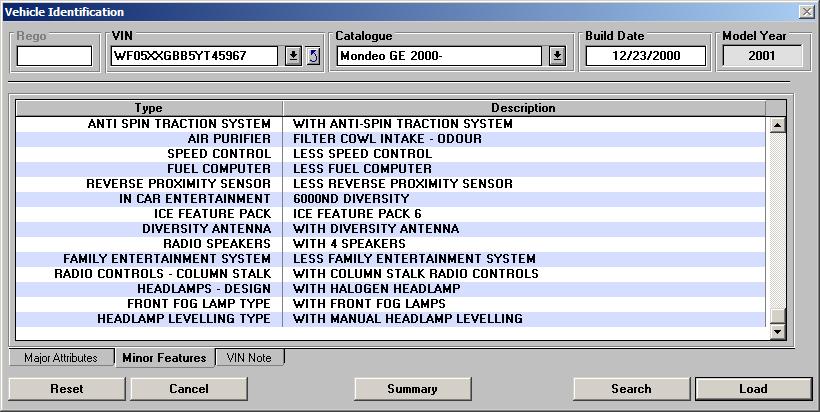
Task: Focus the Build Date field
Action: [x=645, y=56]
